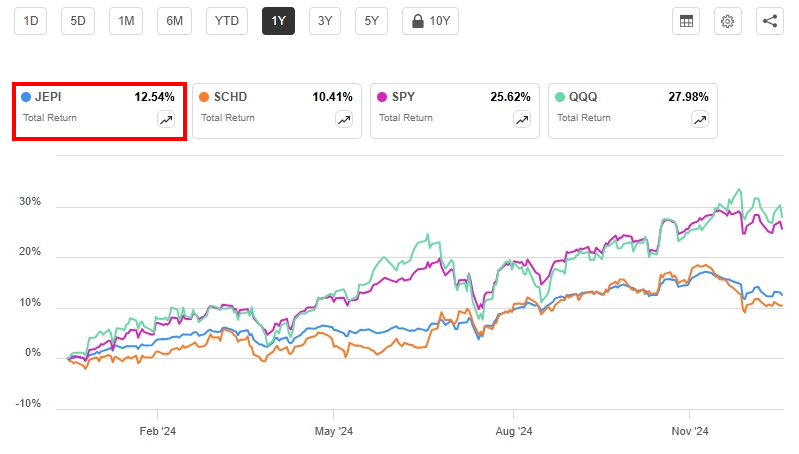This screenshot has width=799, height=454.
Task: Click the Nov '24 axis label
Action: [689, 431]
